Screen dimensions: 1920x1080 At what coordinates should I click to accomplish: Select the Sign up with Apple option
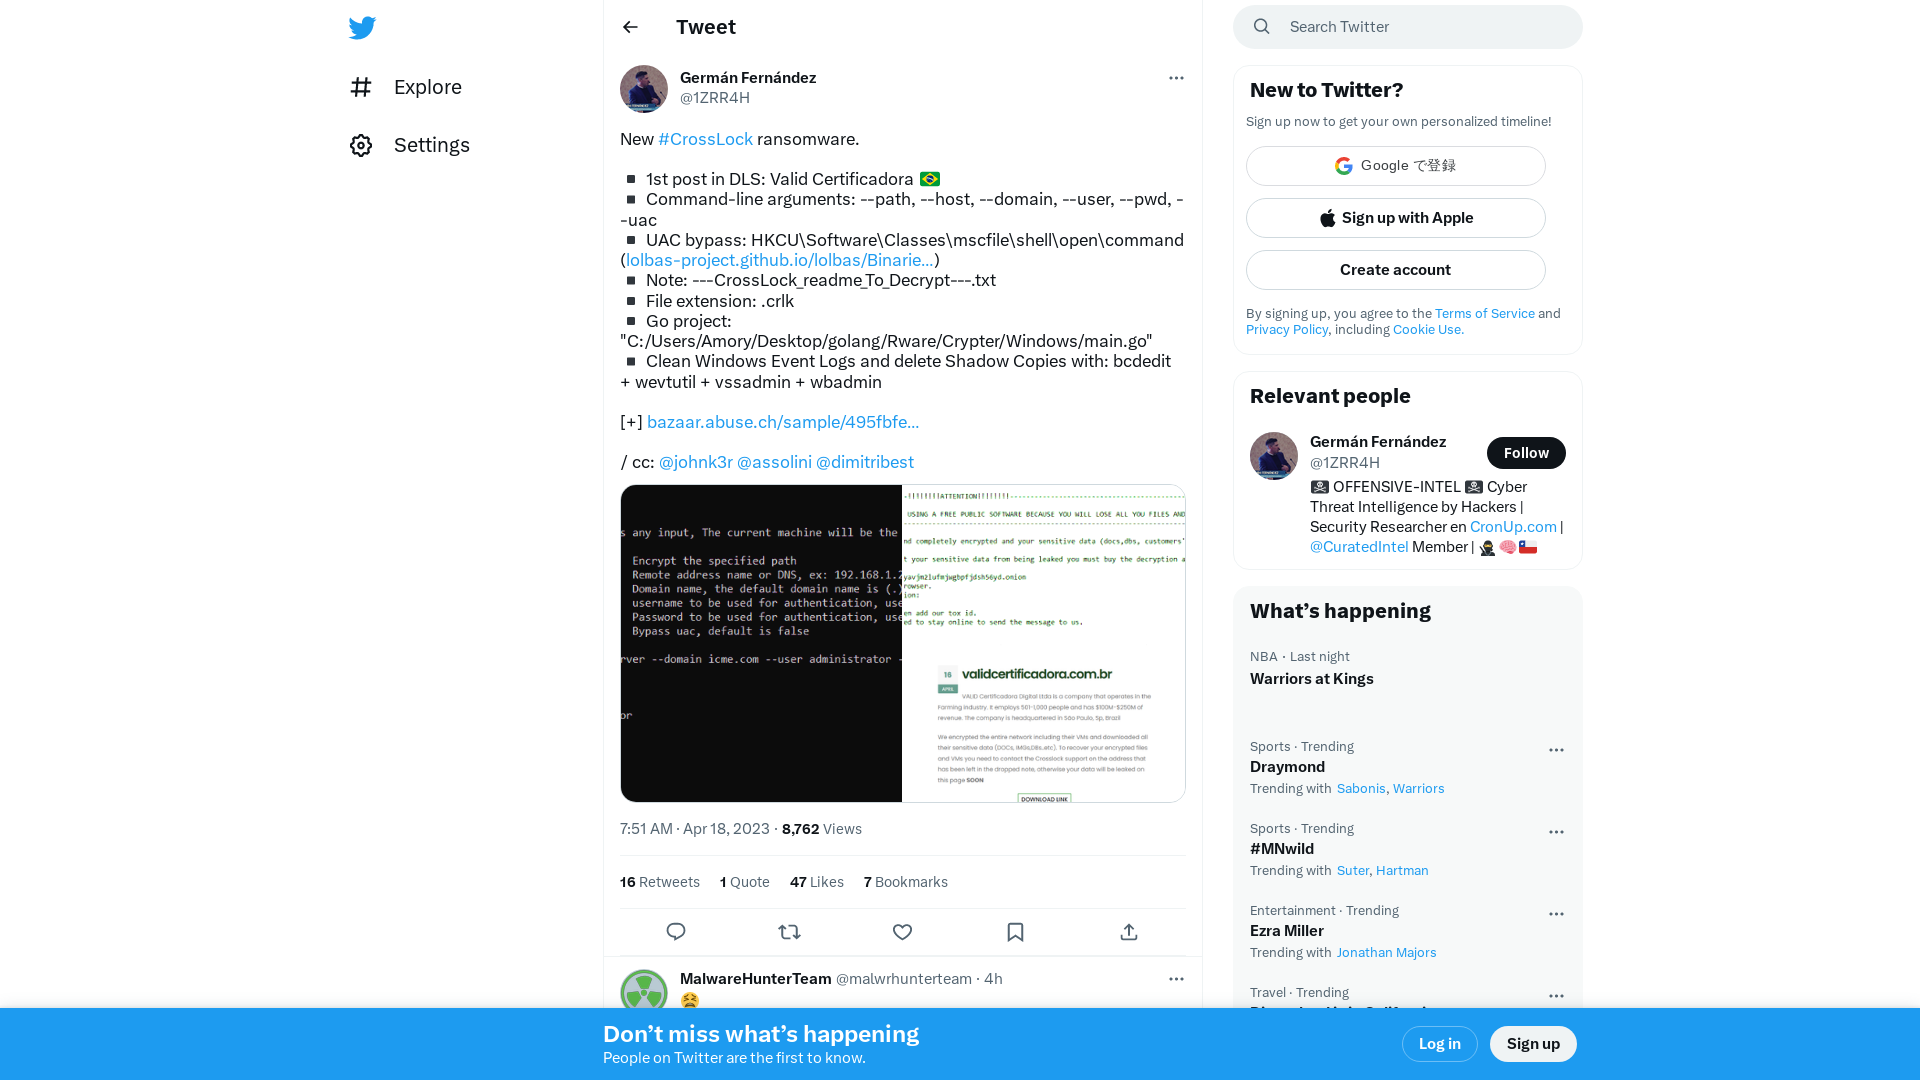pyautogui.click(x=1395, y=218)
